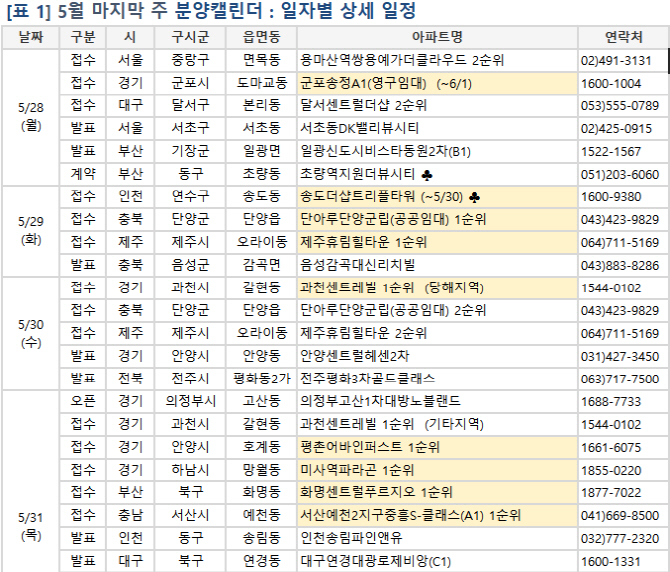Viewport: 670px width, 572px height.
Task: Click highlighted 군포송정A1(영구임대) cell
Action: 437,83
